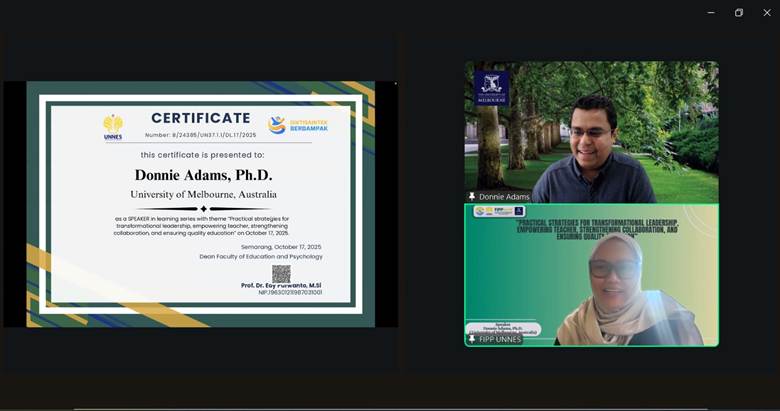The height and width of the screenshot is (411, 780).
Task: Minimize the meeting window
Action: [x=711, y=13]
